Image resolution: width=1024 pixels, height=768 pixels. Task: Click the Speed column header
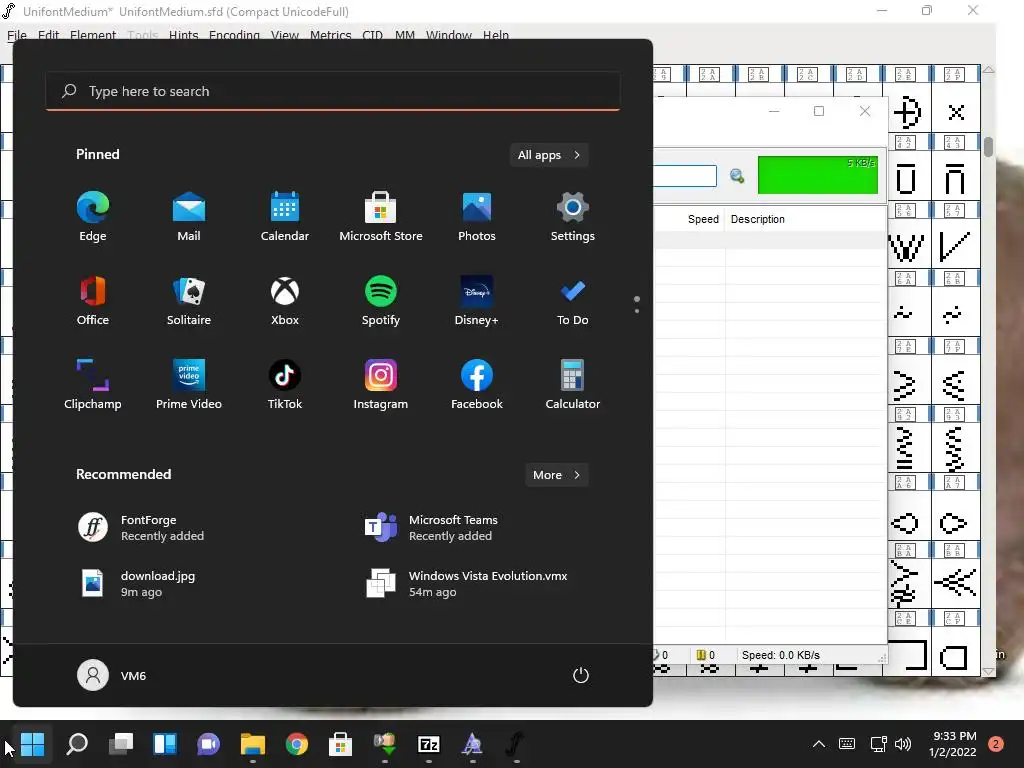pos(703,219)
